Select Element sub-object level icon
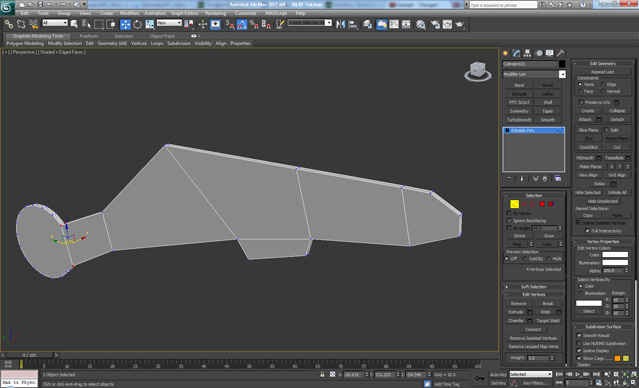Viewport: 639px width, 388px height. [x=551, y=204]
